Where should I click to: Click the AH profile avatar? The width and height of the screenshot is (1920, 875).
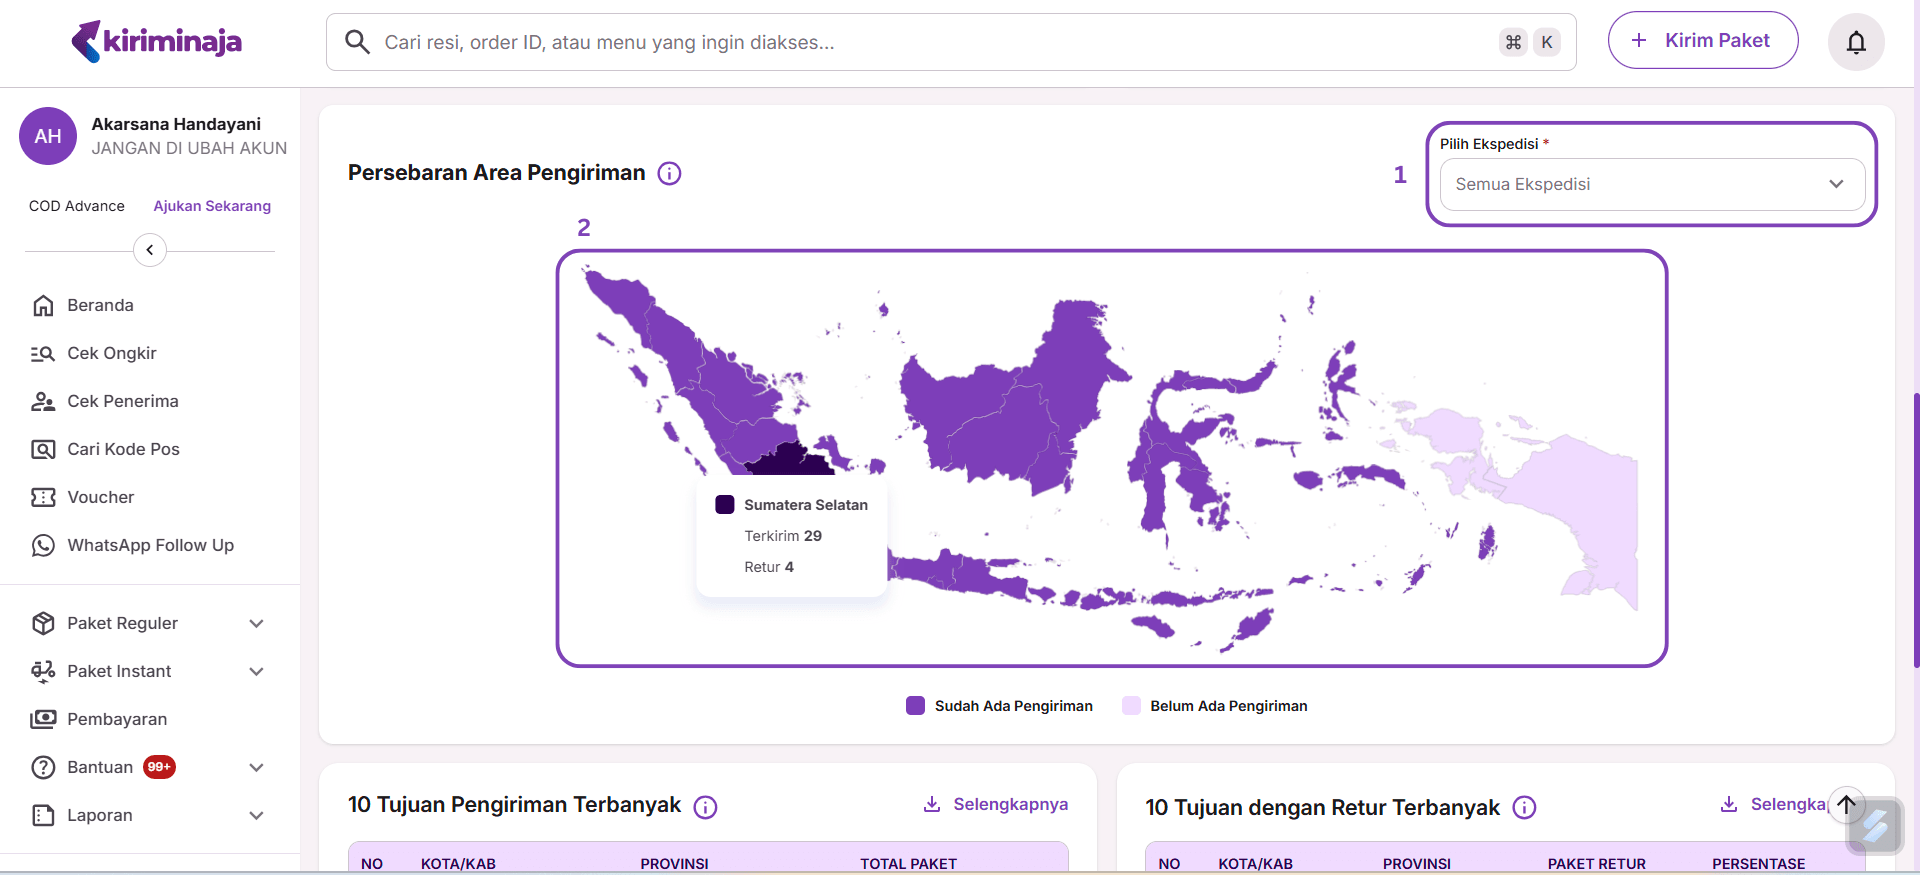pyautogui.click(x=48, y=136)
